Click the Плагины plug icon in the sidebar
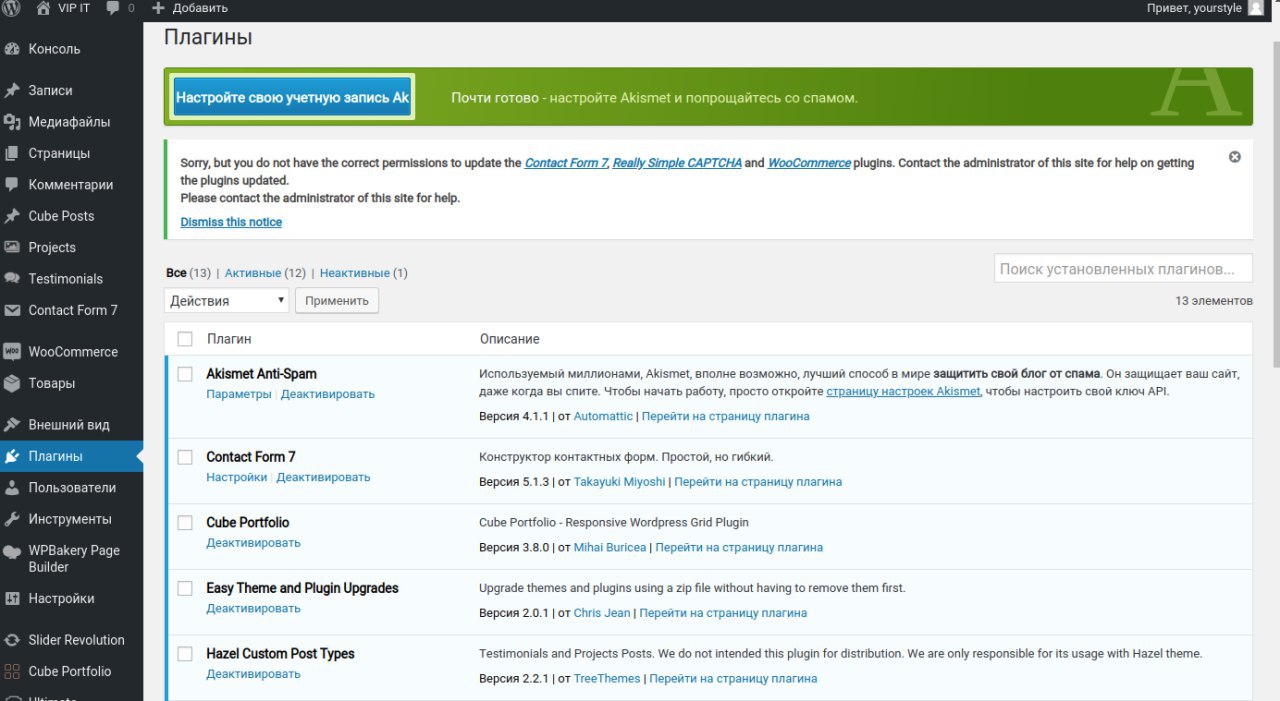Viewport: 1280px width, 701px height. coord(12,456)
